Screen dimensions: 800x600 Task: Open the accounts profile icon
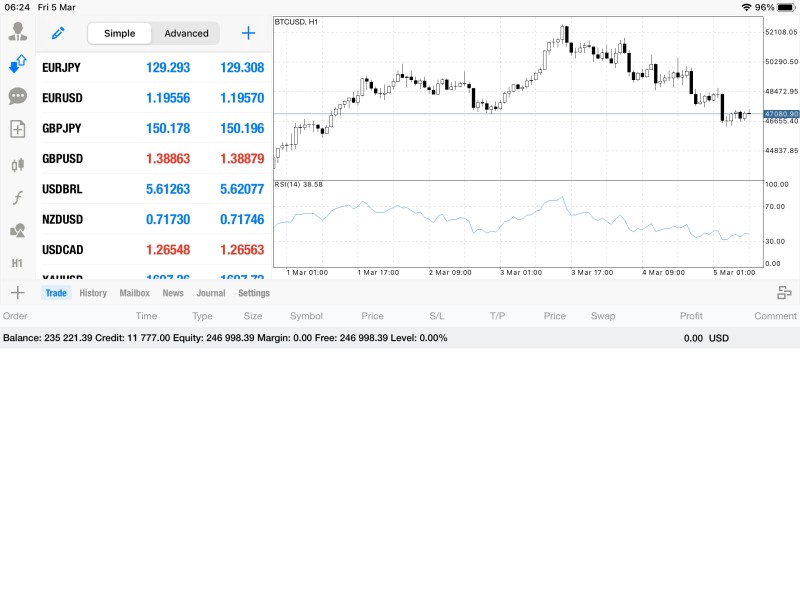(x=18, y=32)
